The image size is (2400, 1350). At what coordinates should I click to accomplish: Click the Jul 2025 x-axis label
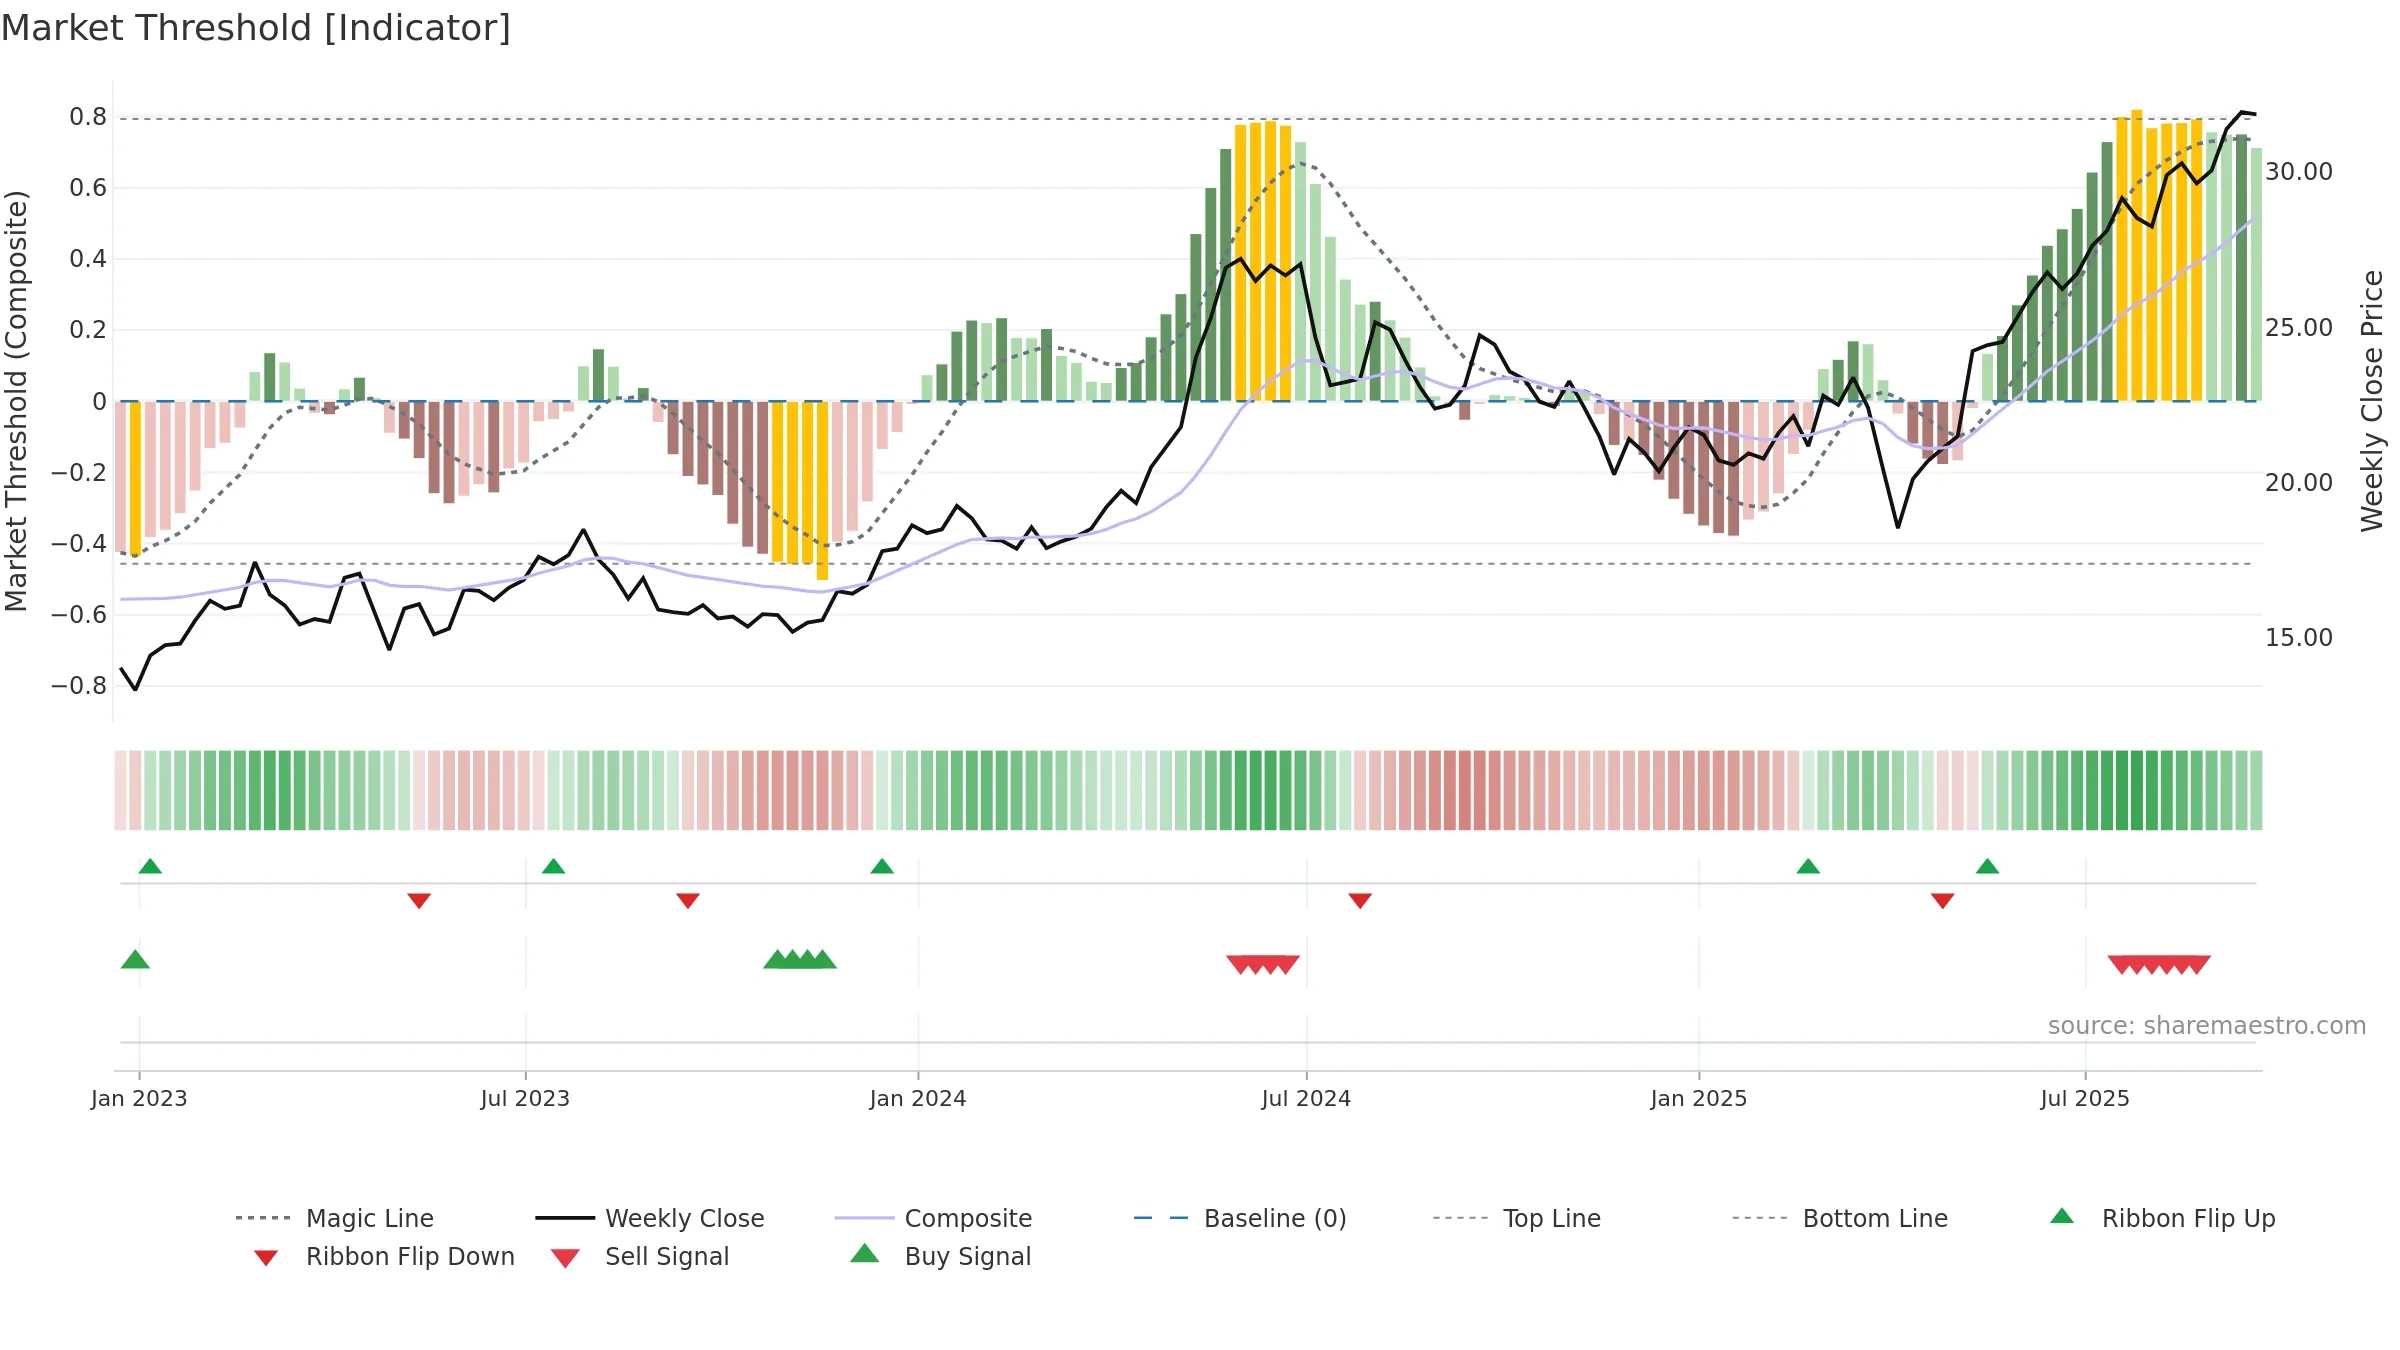tap(2085, 1099)
